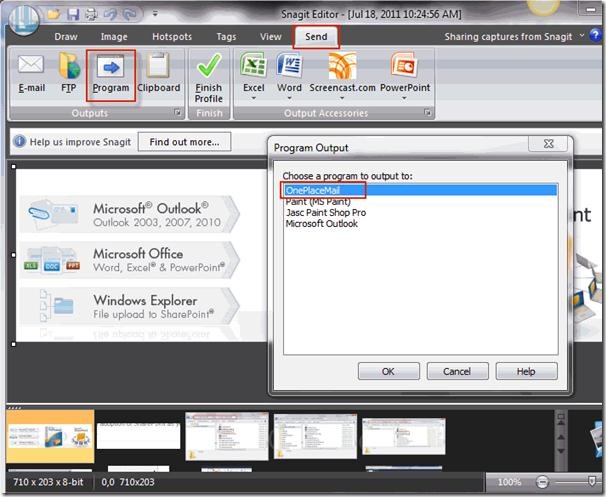Send capture to Word
The width and height of the screenshot is (606, 497).
(x=289, y=74)
